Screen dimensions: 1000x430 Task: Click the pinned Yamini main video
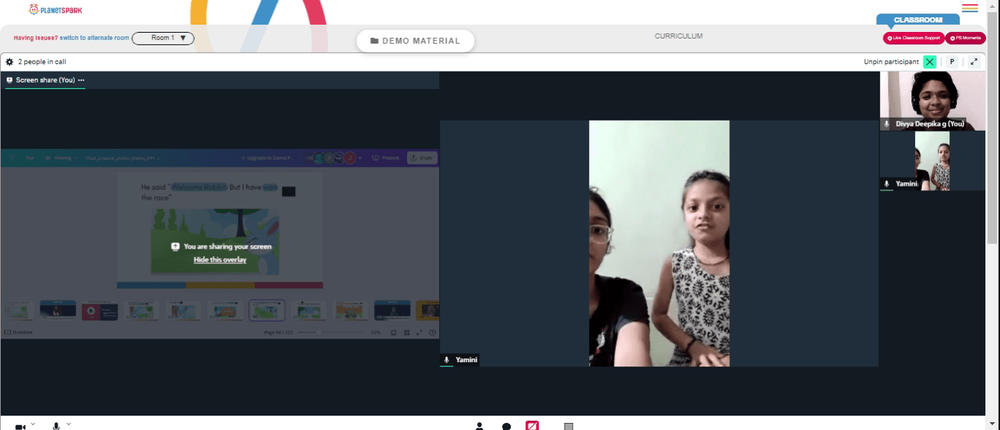(x=659, y=243)
